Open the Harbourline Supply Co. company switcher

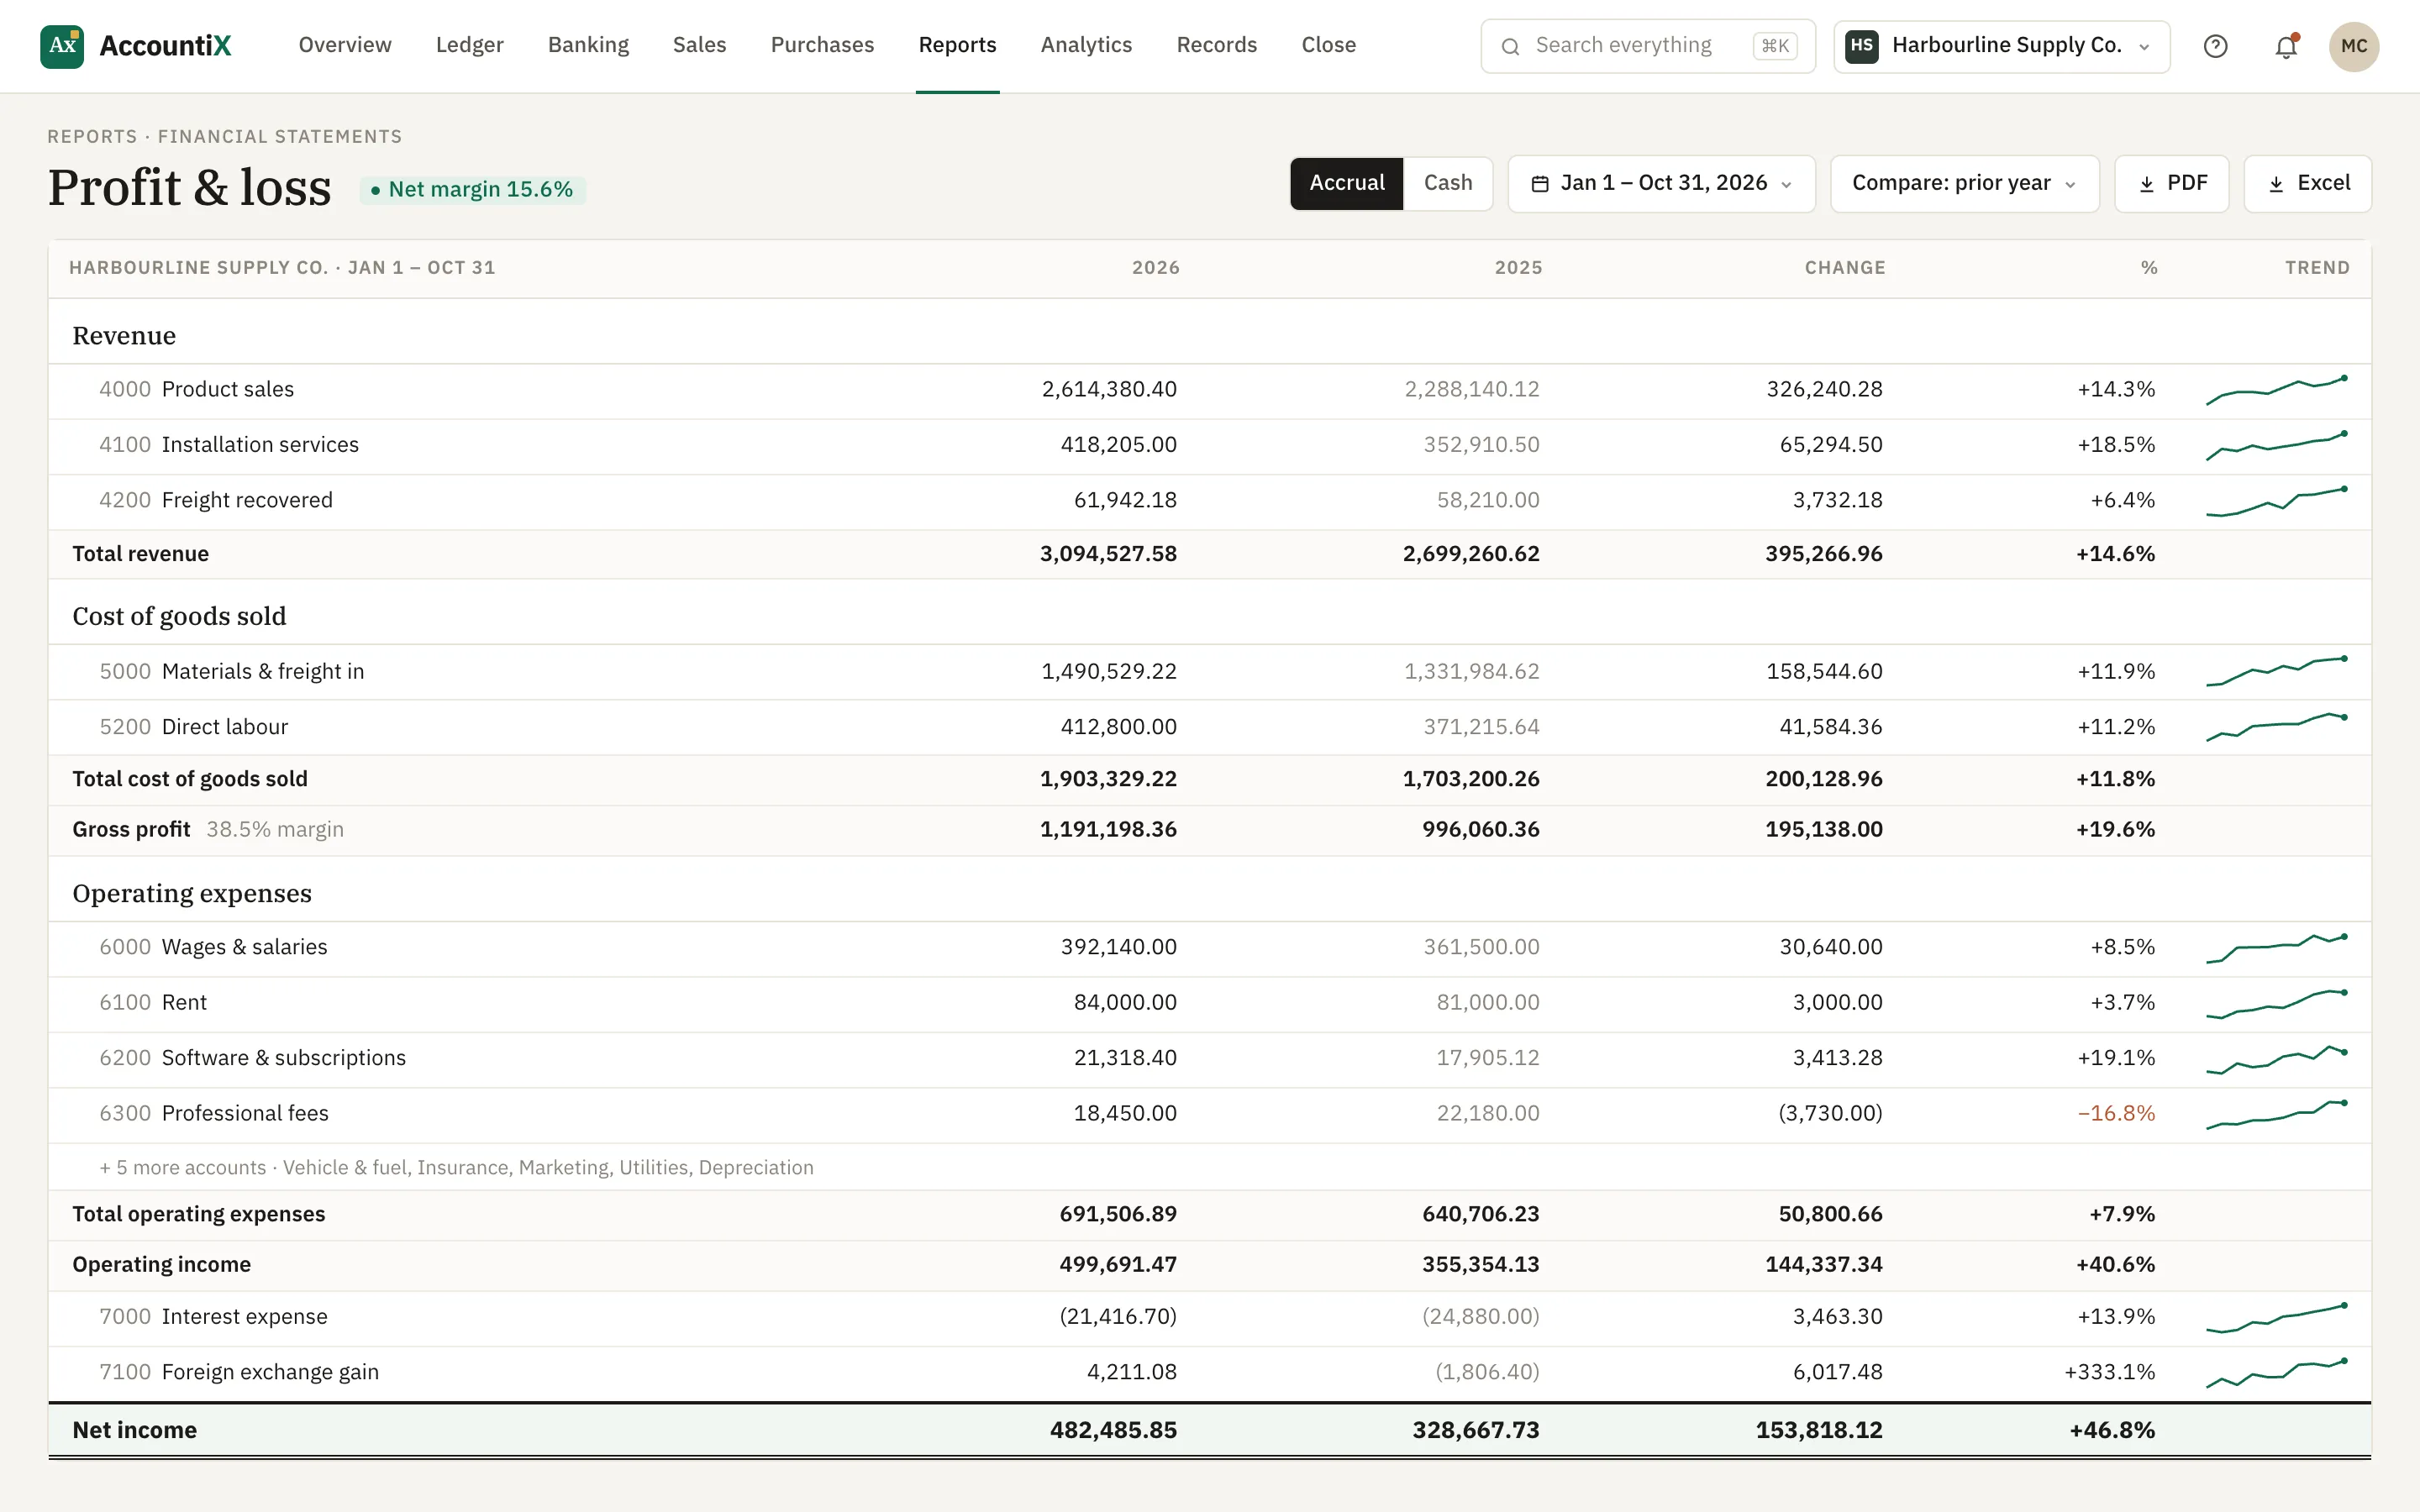pos(2001,46)
